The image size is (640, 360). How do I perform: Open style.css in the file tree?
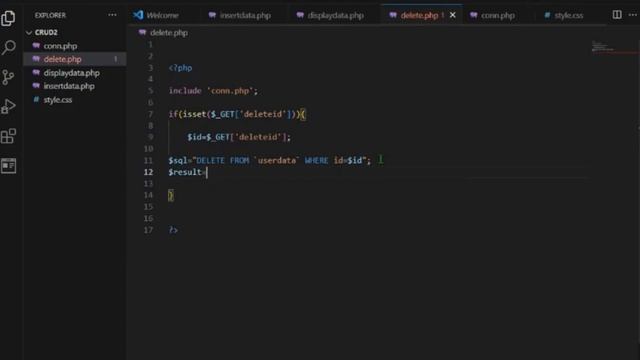click(x=58, y=100)
